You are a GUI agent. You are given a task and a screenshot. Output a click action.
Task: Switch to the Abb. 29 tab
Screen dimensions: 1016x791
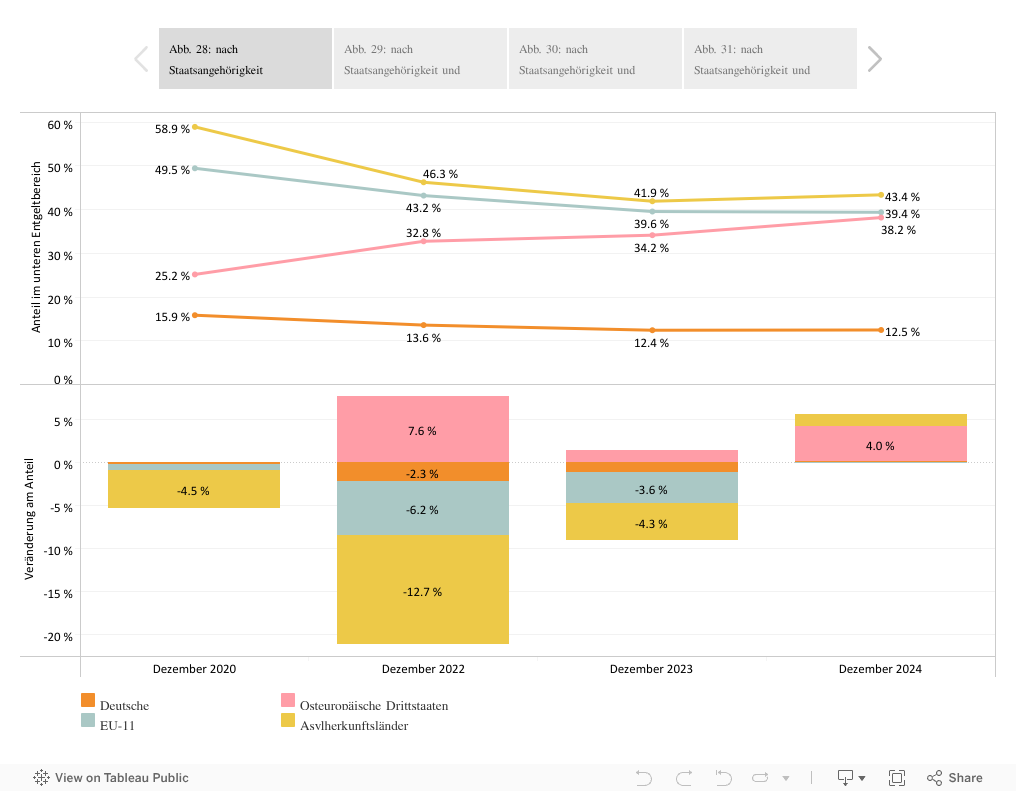click(420, 59)
